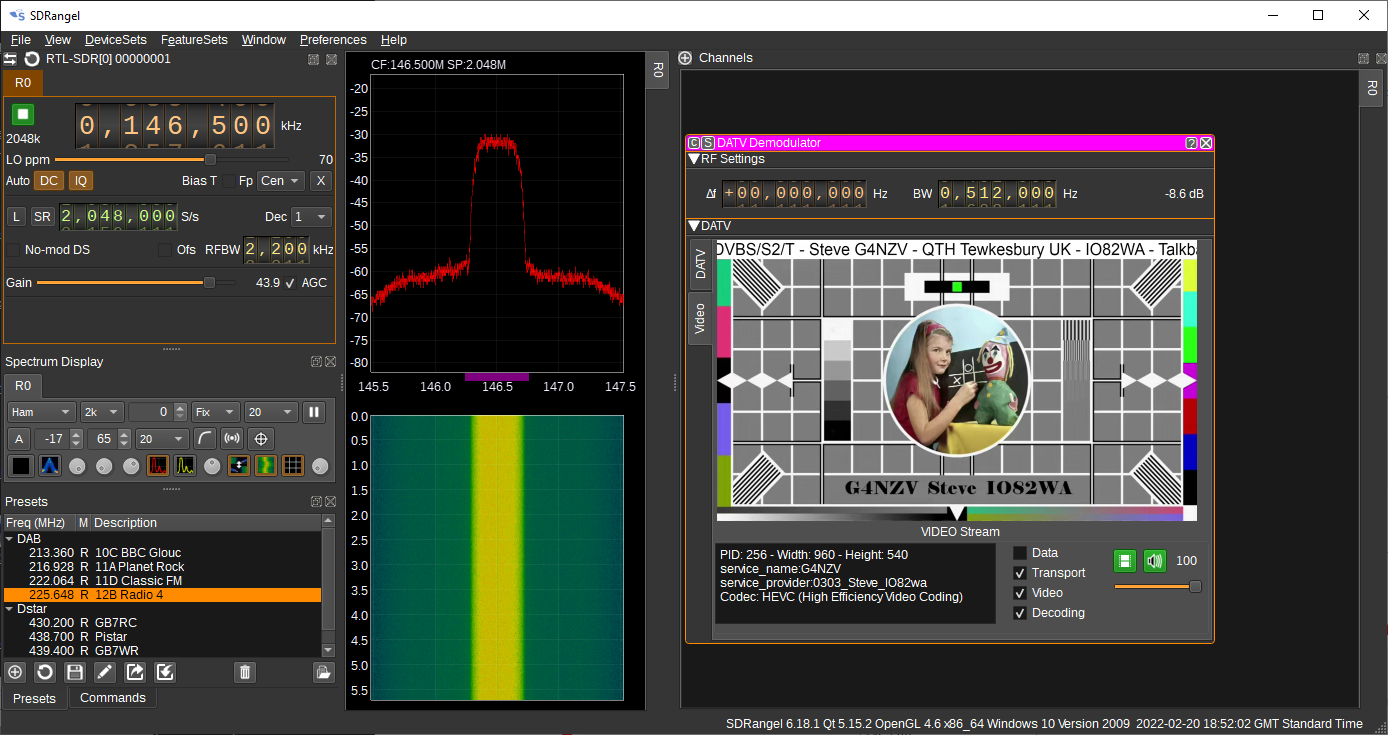Open spectrum calibration crosshair button
The image size is (1388, 735).
click(x=261, y=439)
